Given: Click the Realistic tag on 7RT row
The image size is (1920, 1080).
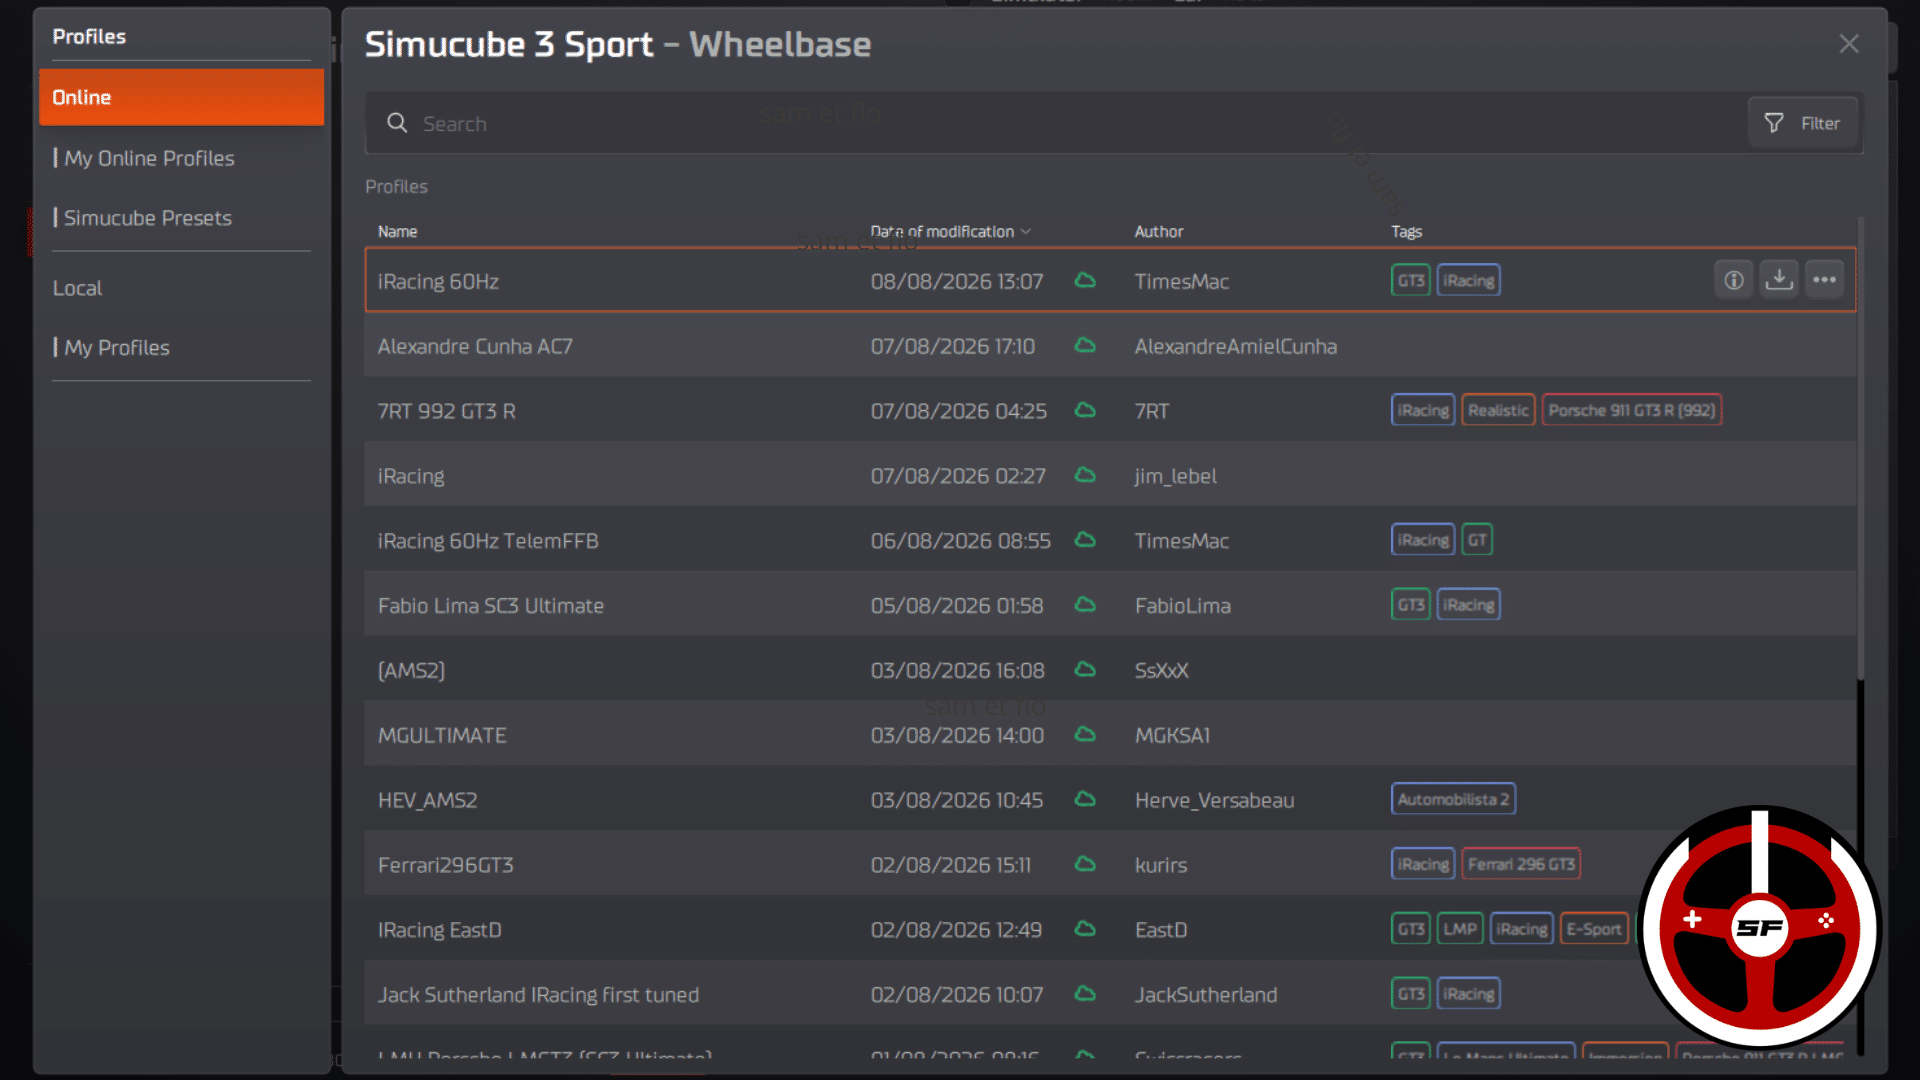Looking at the screenshot, I should [1498, 410].
